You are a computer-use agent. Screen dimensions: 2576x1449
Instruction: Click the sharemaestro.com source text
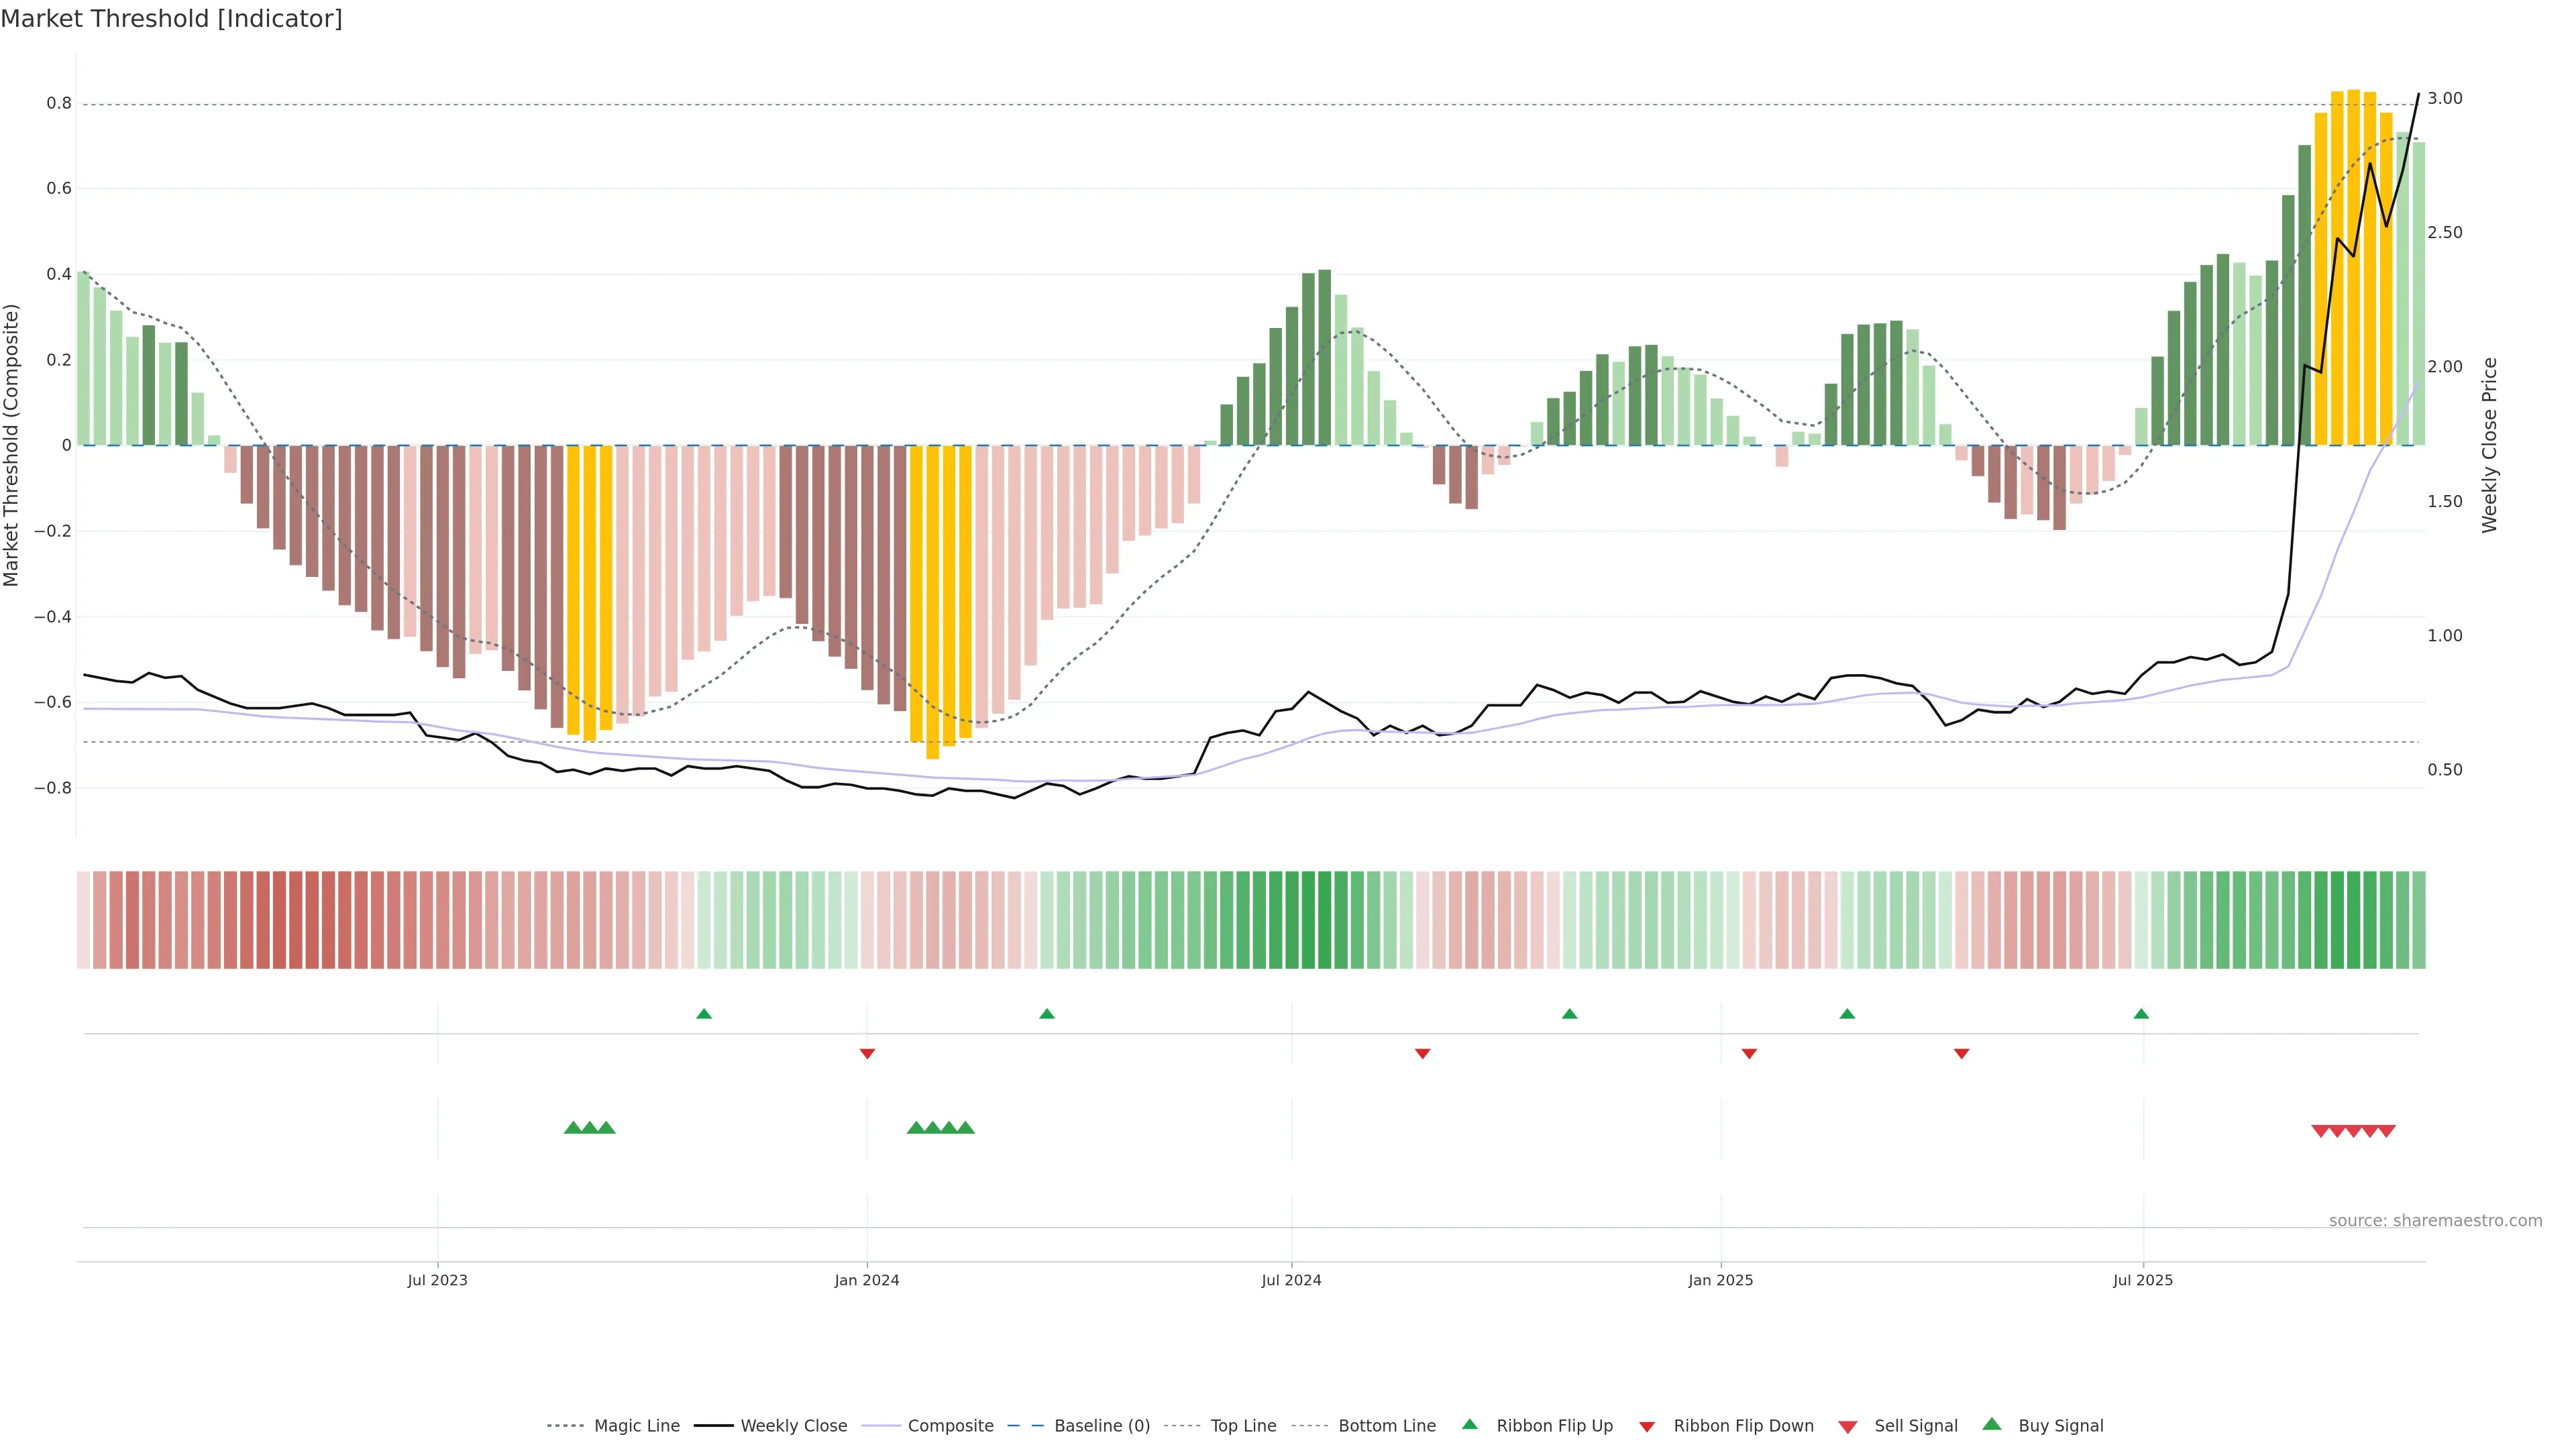pos(2435,1221)
